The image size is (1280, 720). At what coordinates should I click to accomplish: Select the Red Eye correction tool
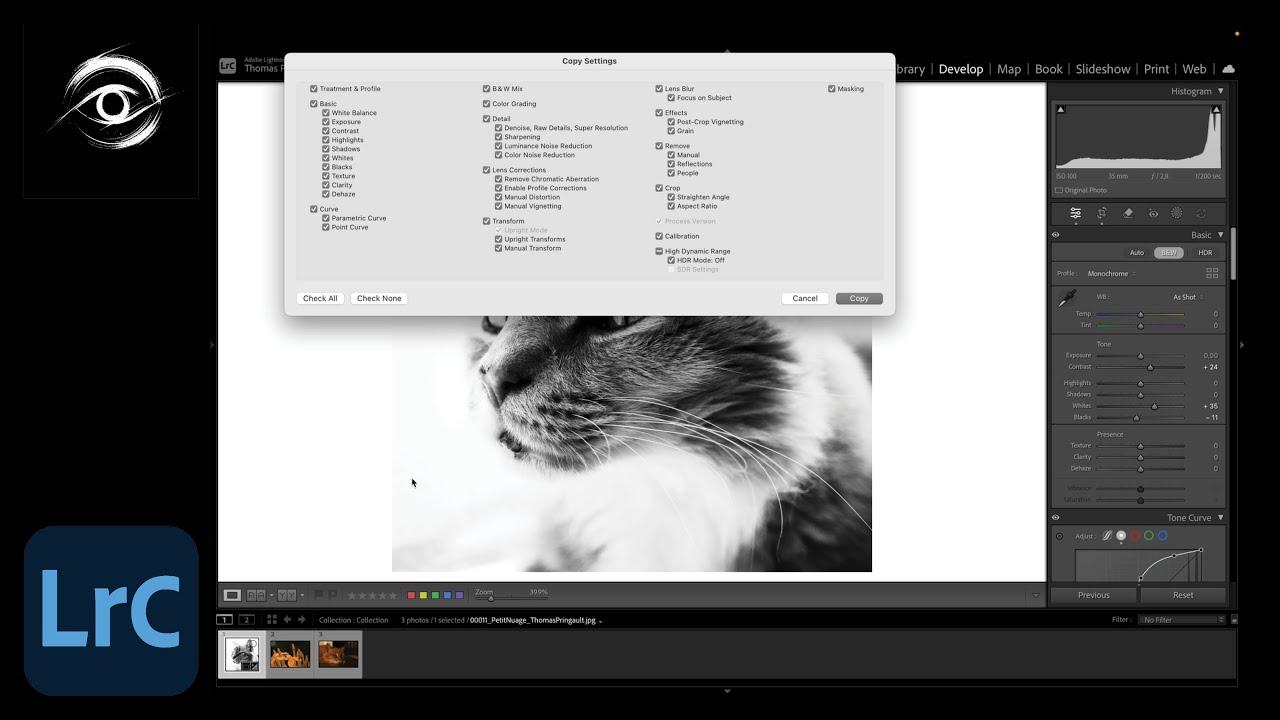coord(1153,213)
